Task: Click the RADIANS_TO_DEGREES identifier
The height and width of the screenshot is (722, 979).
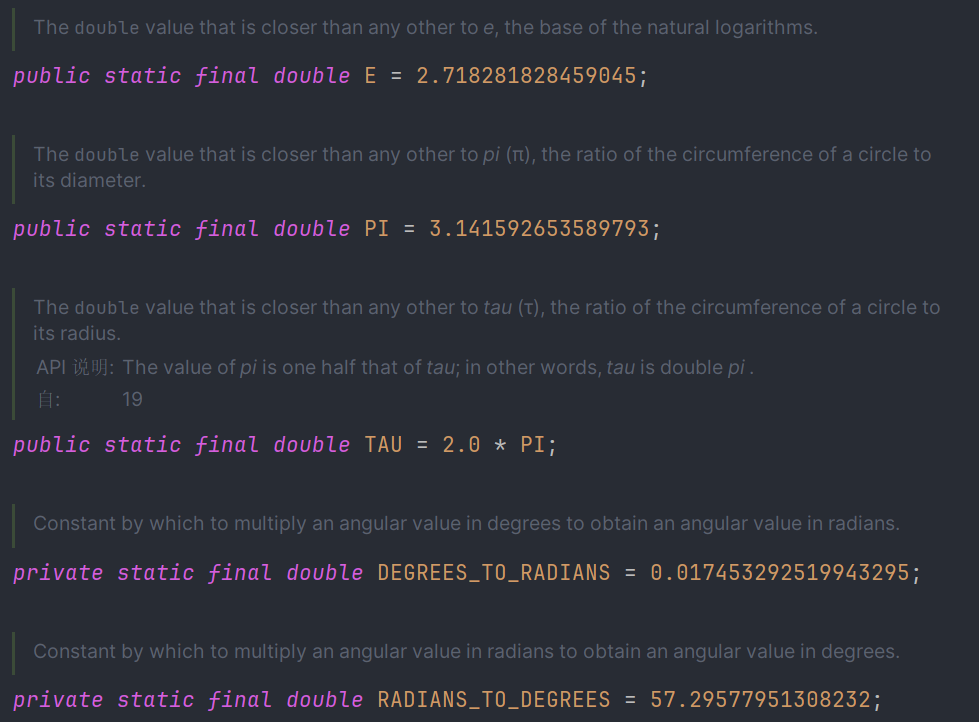Action: [x=493, y=700]
